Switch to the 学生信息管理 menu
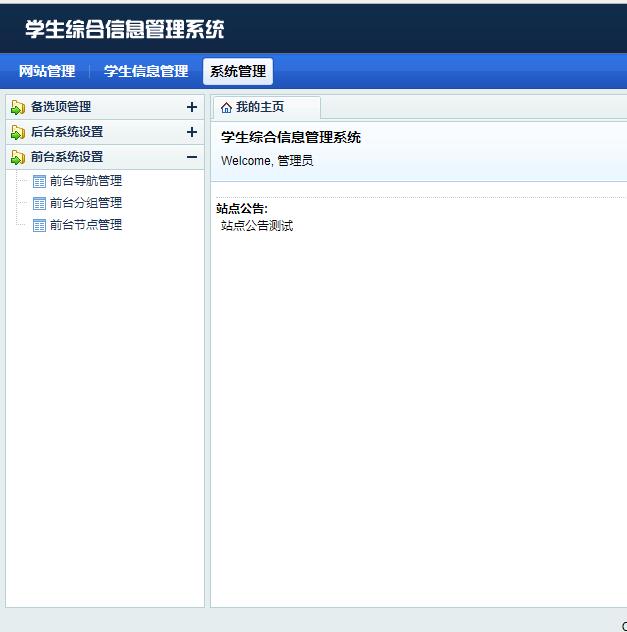627x632 pixels. coord(146,71)
